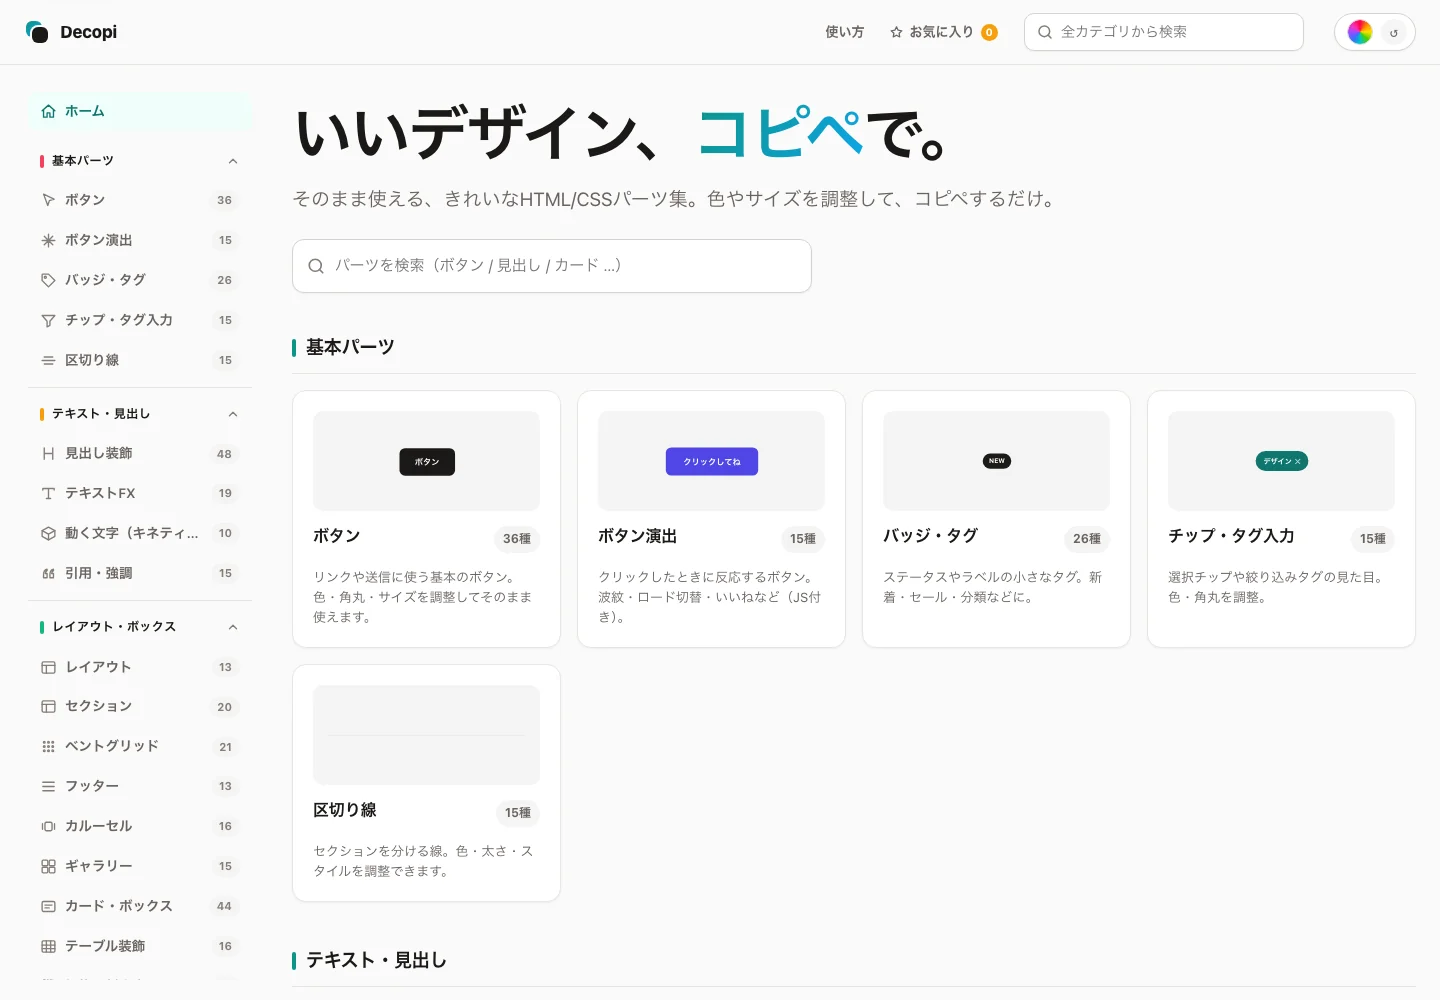Image resolution: width=1440 pixels, height=1000 pixels.
Task: Click the 36種 count on ボタン card
Action: [x=517, y=539]
